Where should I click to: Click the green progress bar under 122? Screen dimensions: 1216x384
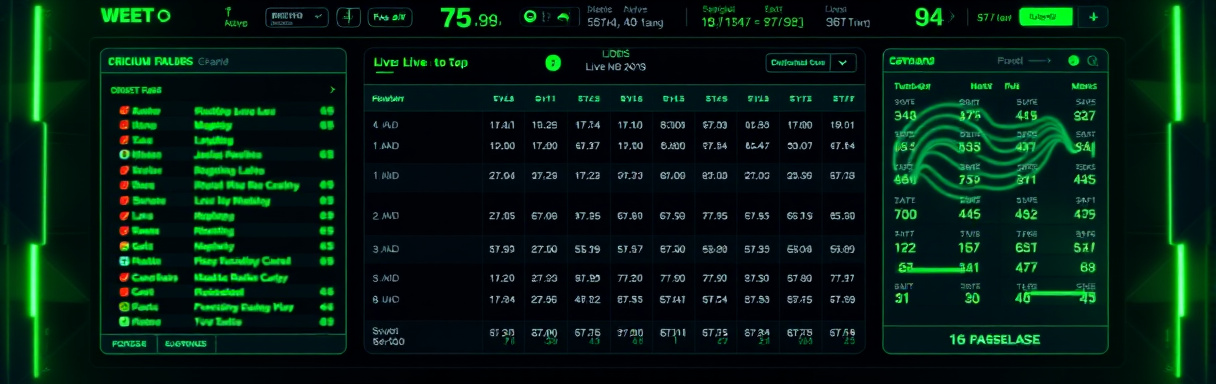935,269
